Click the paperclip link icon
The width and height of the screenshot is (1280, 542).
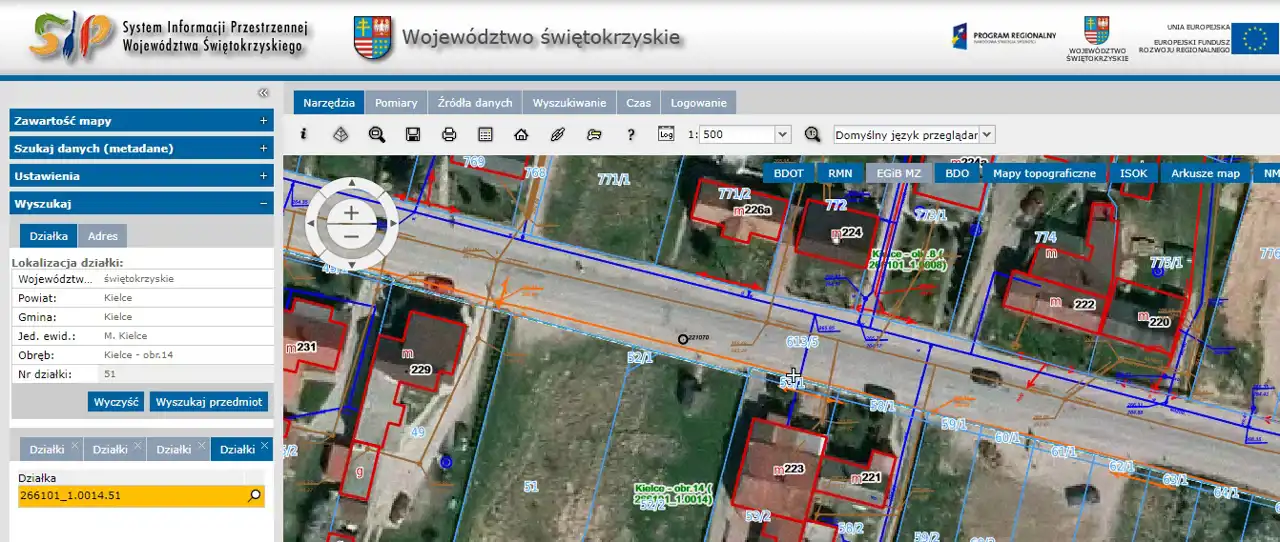(558, 134)
